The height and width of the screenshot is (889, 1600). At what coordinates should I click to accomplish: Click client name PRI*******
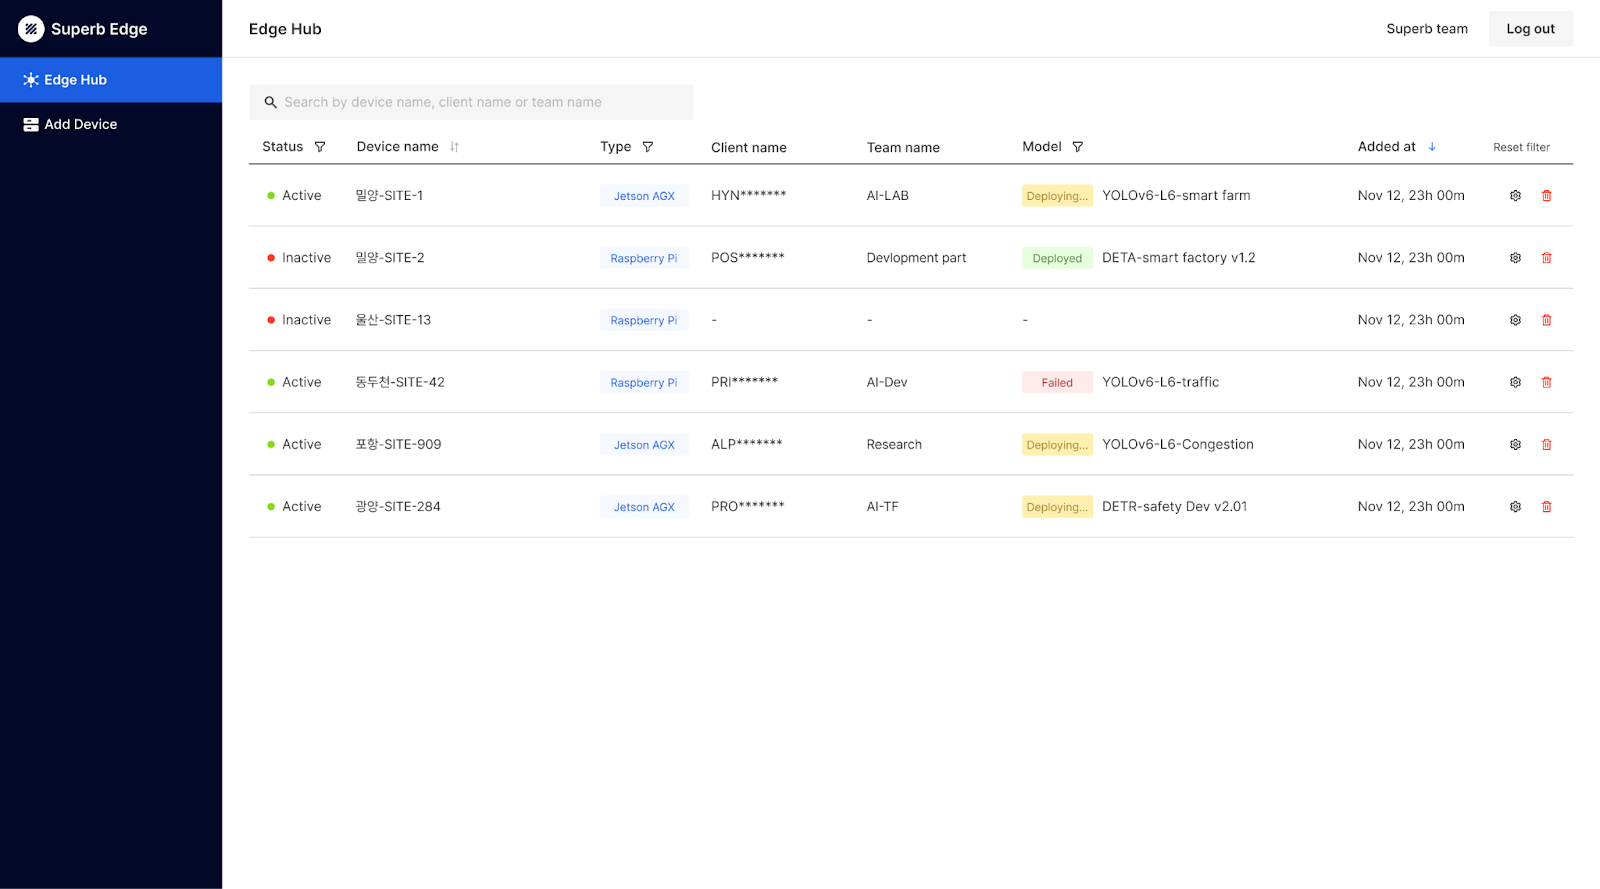[744, 382]
